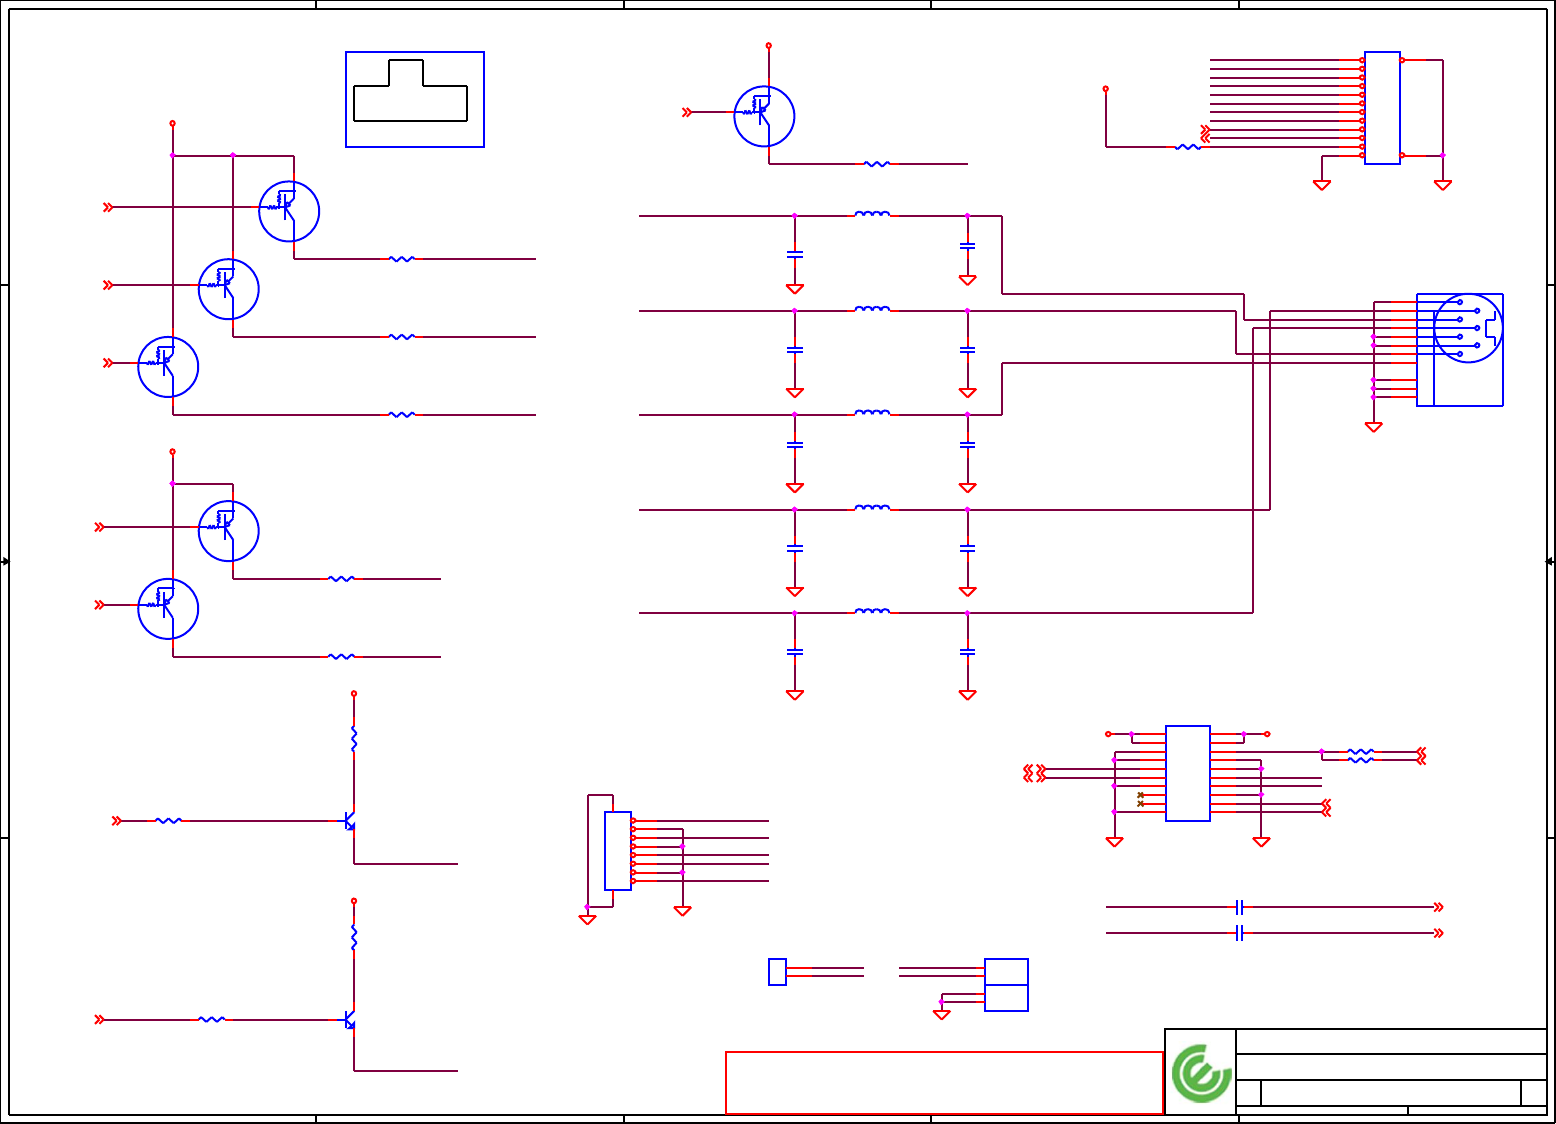Select the lone circled transistor at top center
Viewport: 1556px width, 1124px height.
[764, 116]
